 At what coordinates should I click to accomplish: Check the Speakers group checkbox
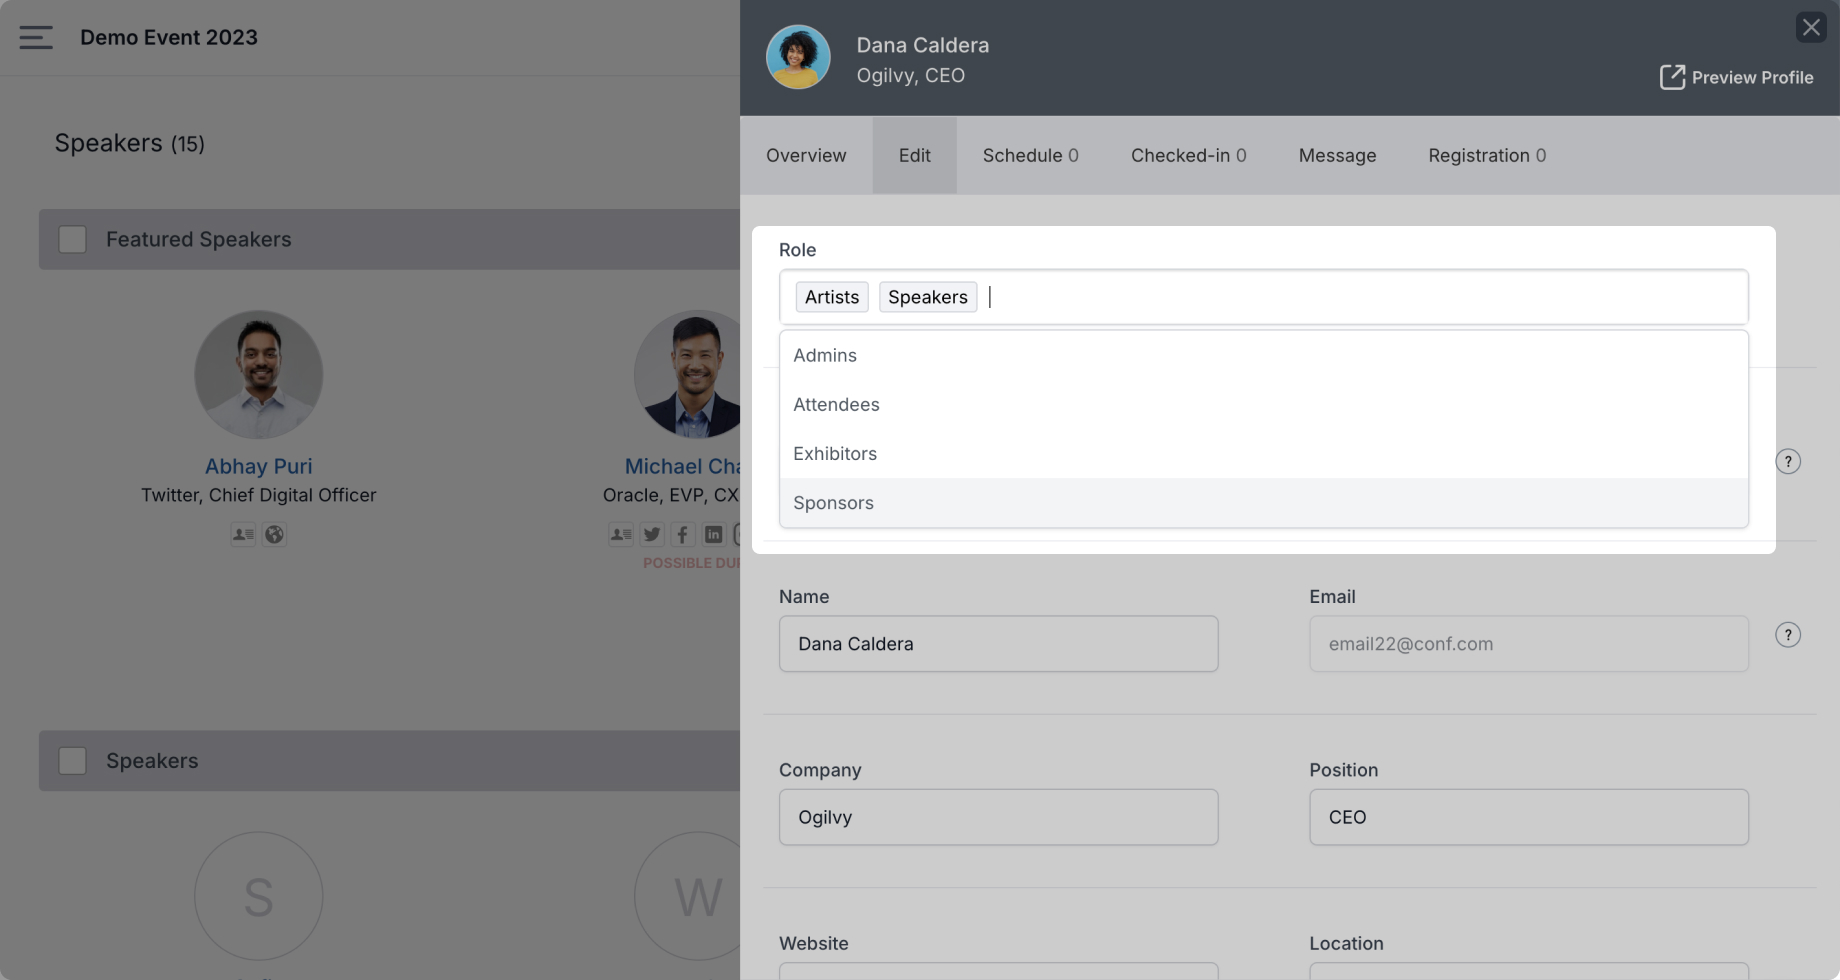coord(72,761)
